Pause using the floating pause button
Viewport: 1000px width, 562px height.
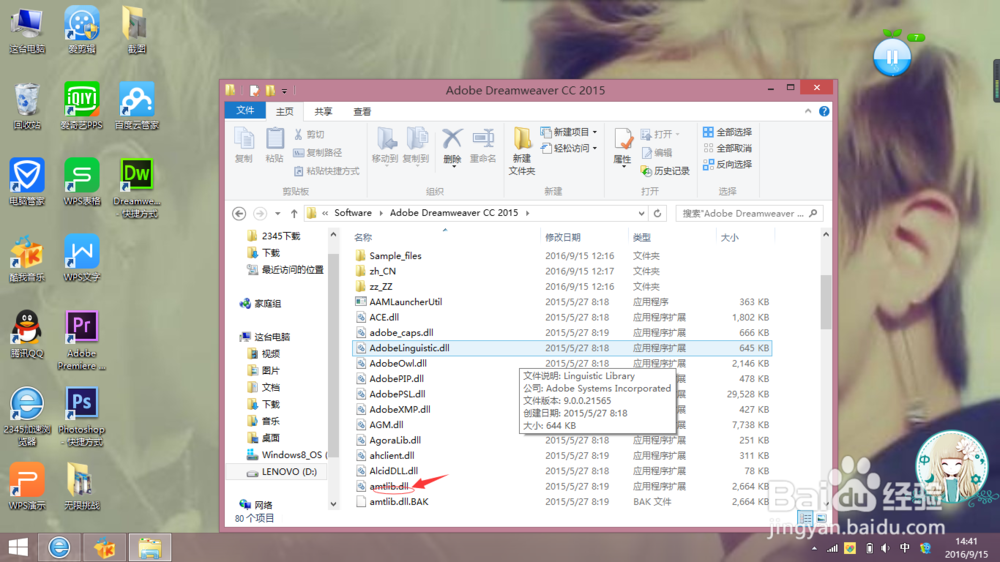(x=892, y=57)
